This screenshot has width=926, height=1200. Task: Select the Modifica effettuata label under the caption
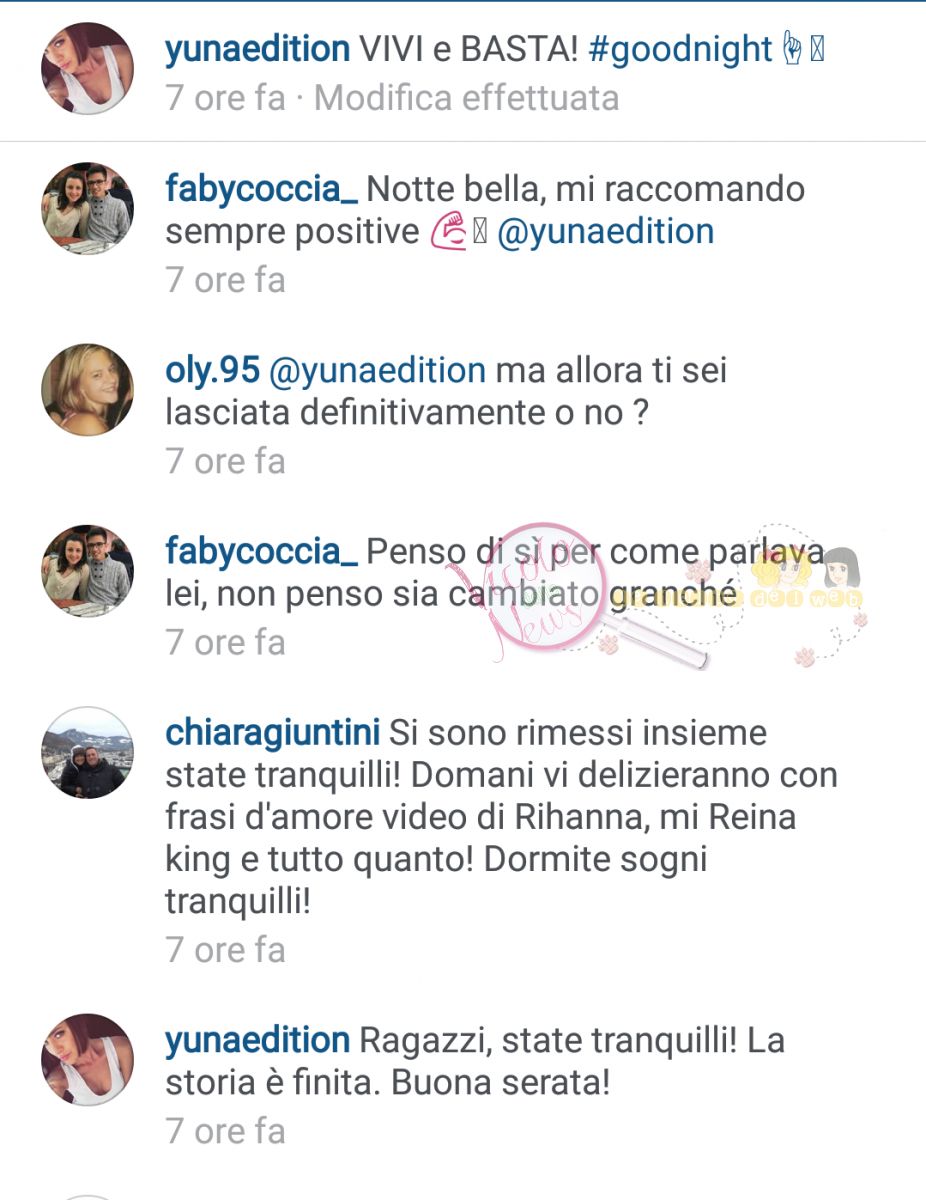click(467, 98)
